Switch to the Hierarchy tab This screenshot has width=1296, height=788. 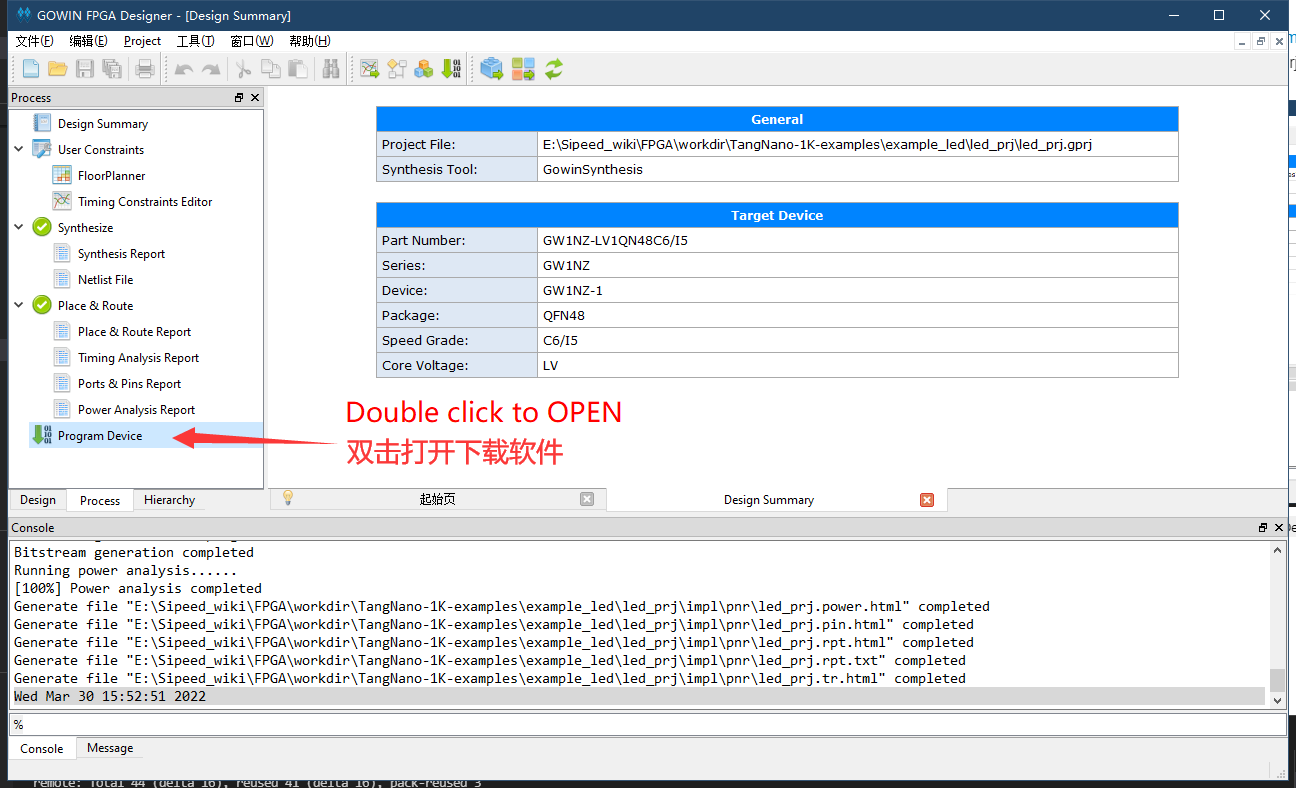point(169,500)
